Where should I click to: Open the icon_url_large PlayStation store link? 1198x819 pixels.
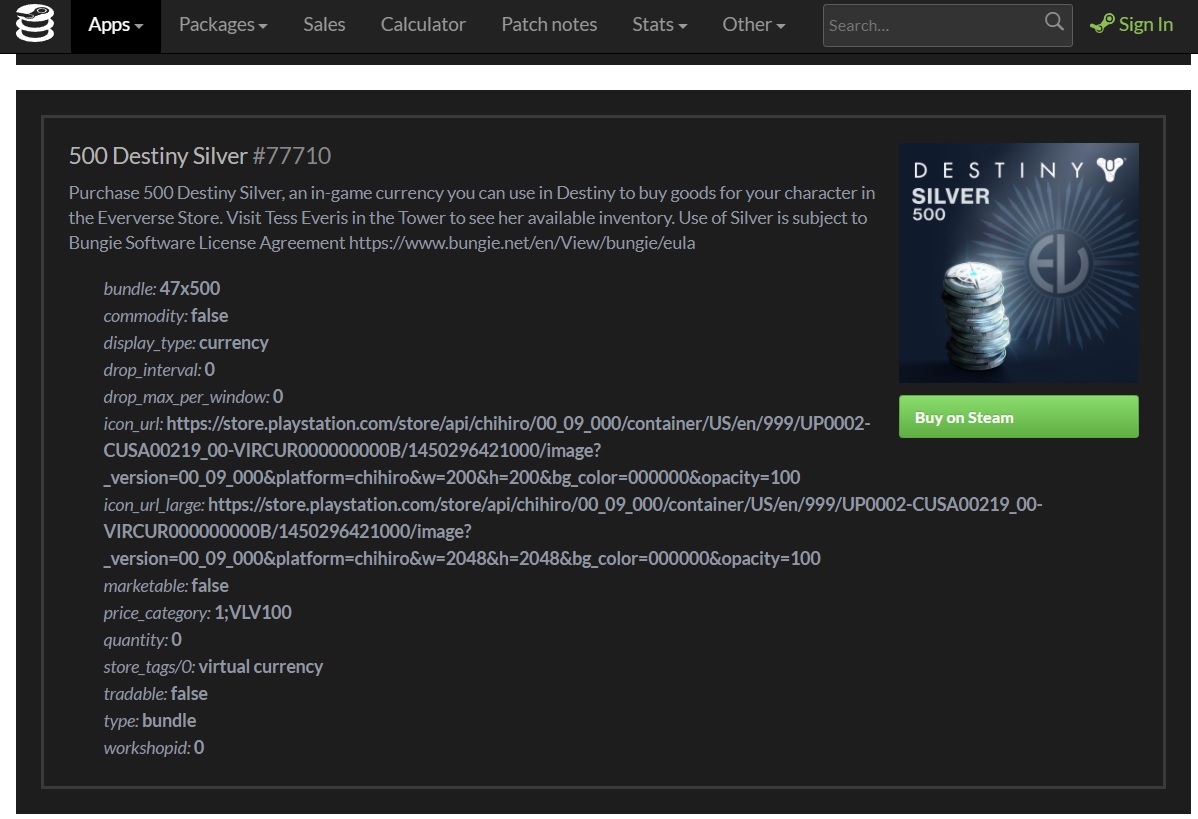[x=572, y=531]
